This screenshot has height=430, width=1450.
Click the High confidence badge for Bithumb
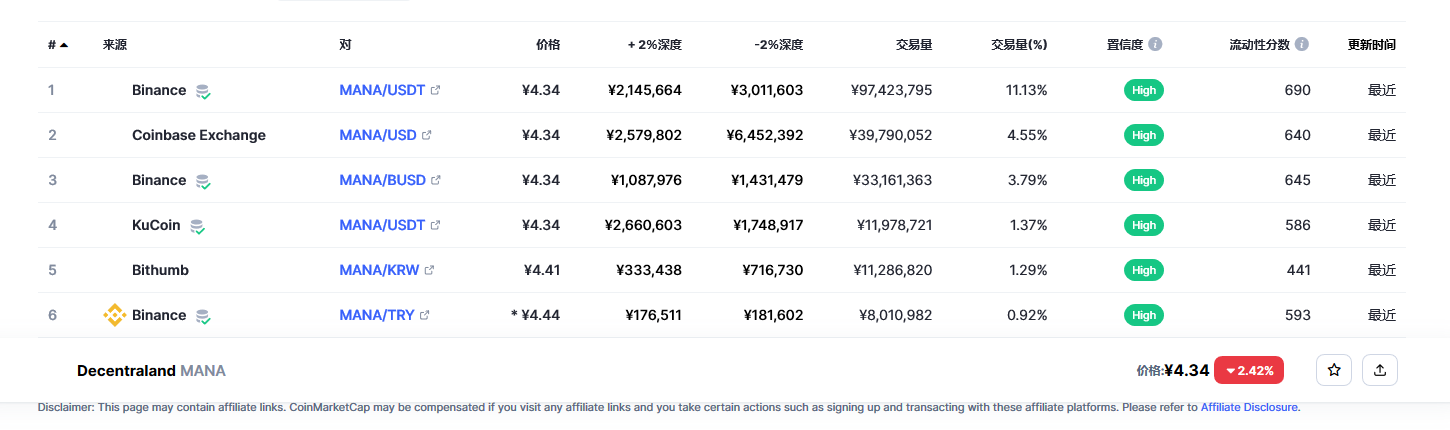coord(1144,270)
